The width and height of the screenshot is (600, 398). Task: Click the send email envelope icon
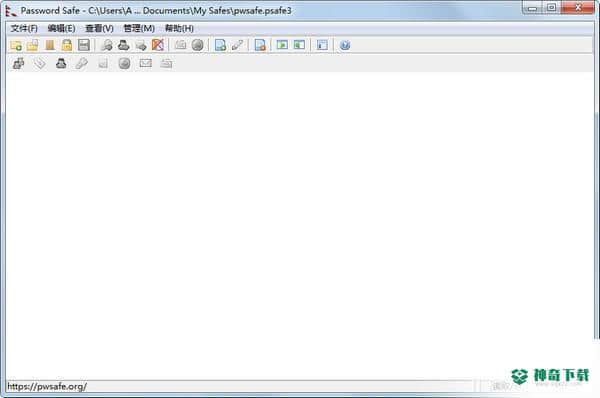[x=145, y=63]
